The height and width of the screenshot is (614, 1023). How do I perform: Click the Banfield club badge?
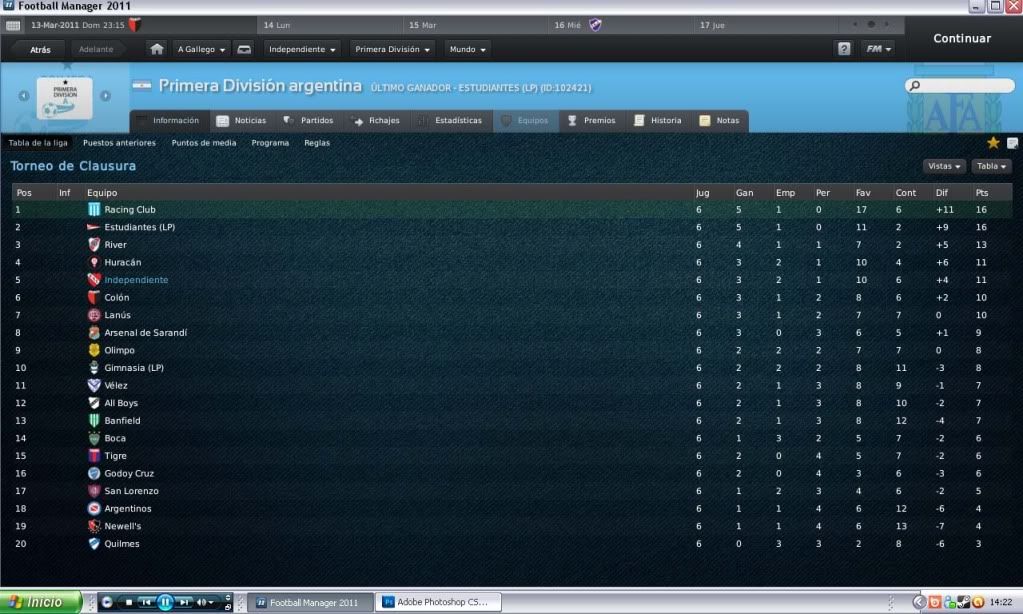pyautogui.click(x=94, y=421)
